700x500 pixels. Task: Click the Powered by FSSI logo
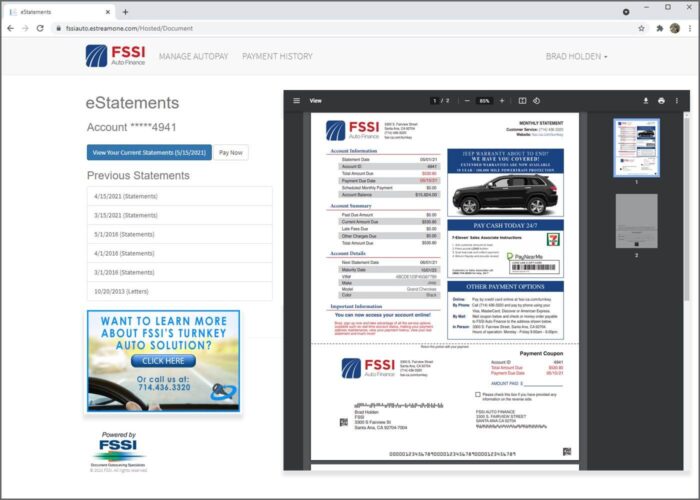click(118, 451)
